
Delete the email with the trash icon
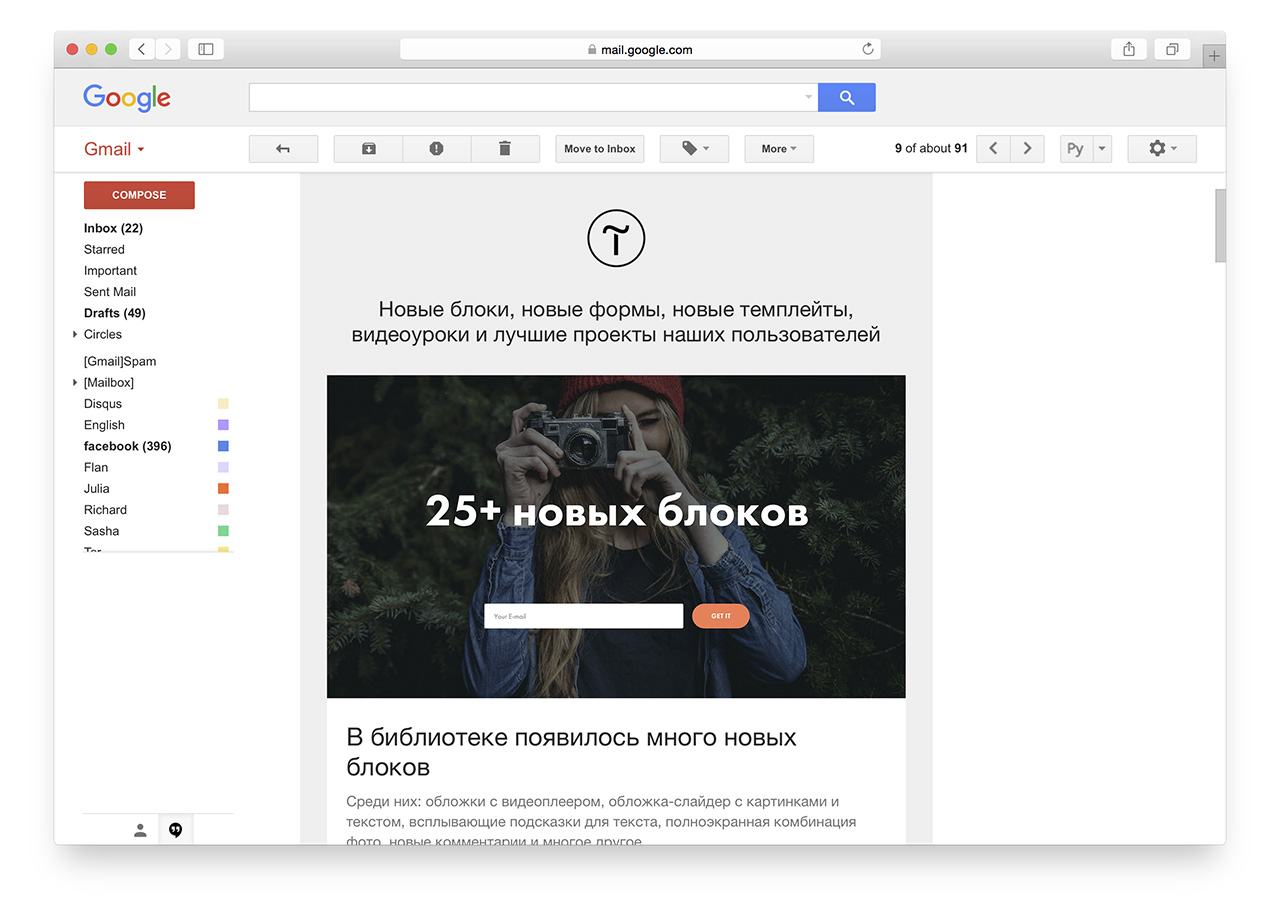click(x=505, y=149)
